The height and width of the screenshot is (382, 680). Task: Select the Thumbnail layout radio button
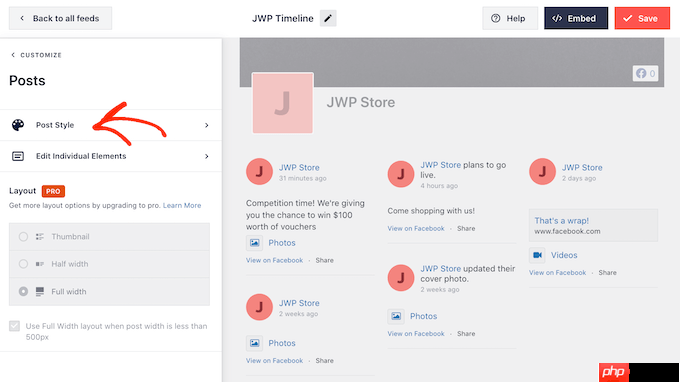point(23,236)
